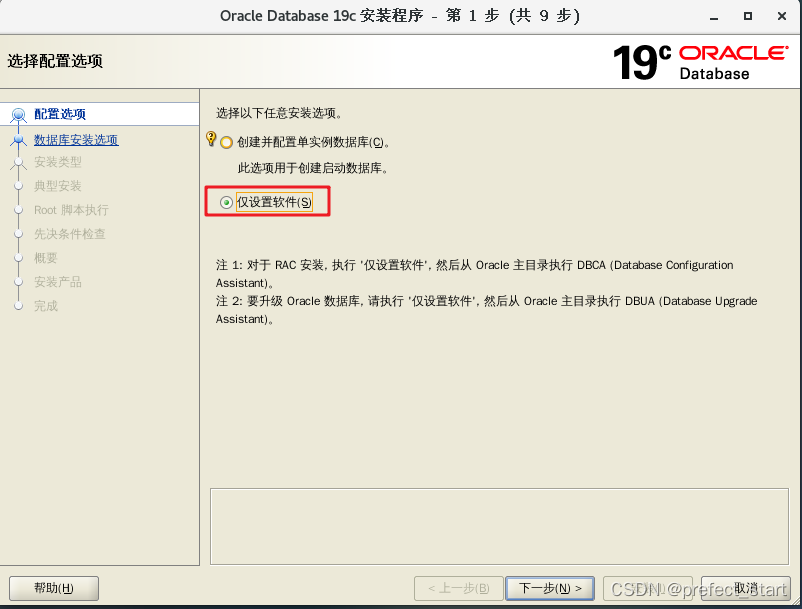Click the Root 脚本执行 step label
This screenshot has width=802, height=609.
pyautogui.click(x=71, y=210)
